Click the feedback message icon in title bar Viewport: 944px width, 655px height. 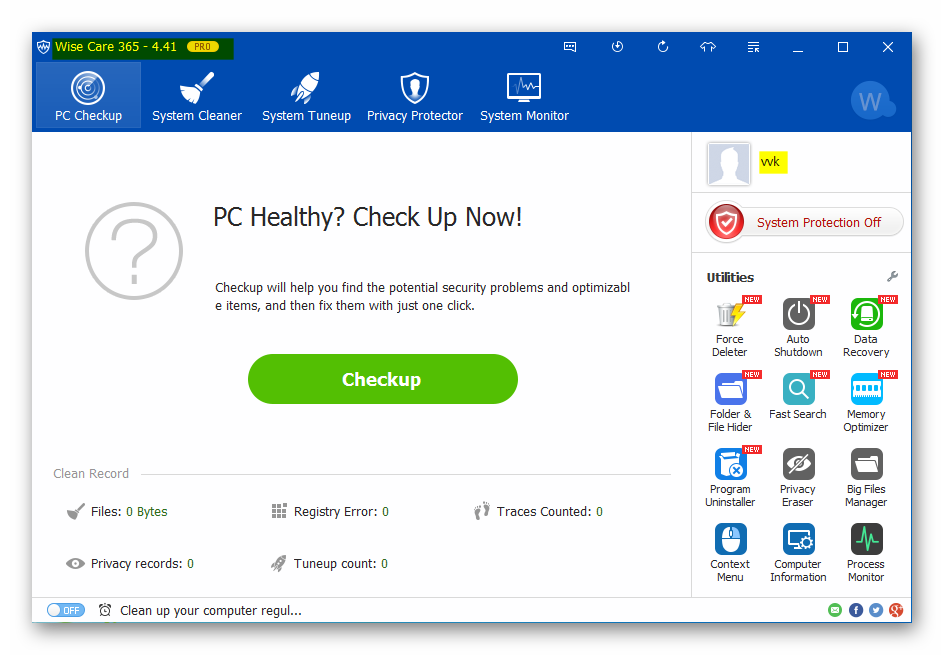click(x=570, y=47)
